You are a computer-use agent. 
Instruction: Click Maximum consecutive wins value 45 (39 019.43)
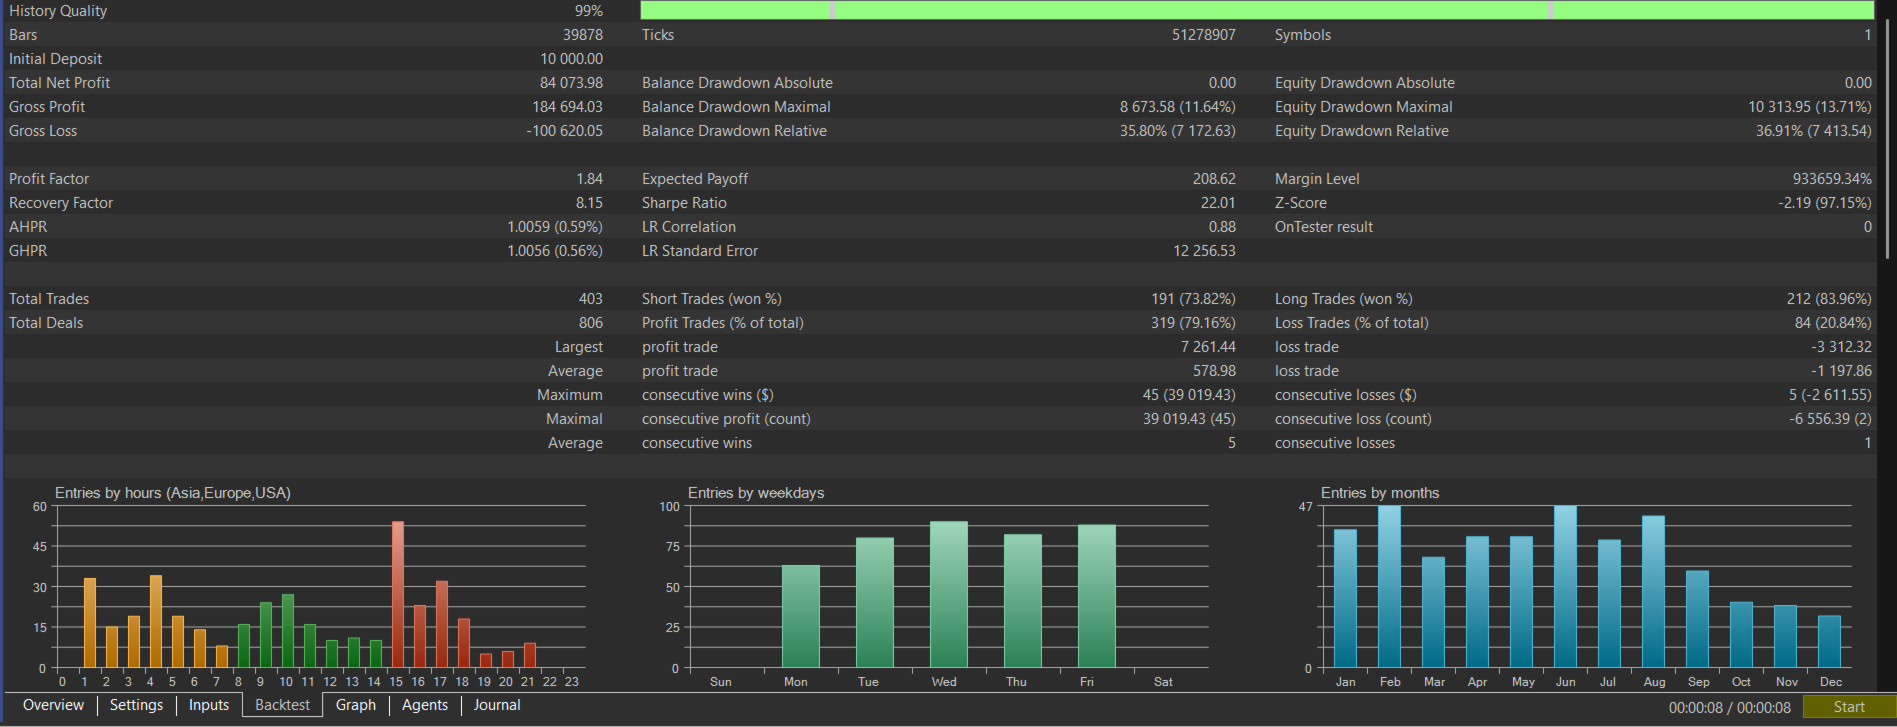tap(1189, 395)
